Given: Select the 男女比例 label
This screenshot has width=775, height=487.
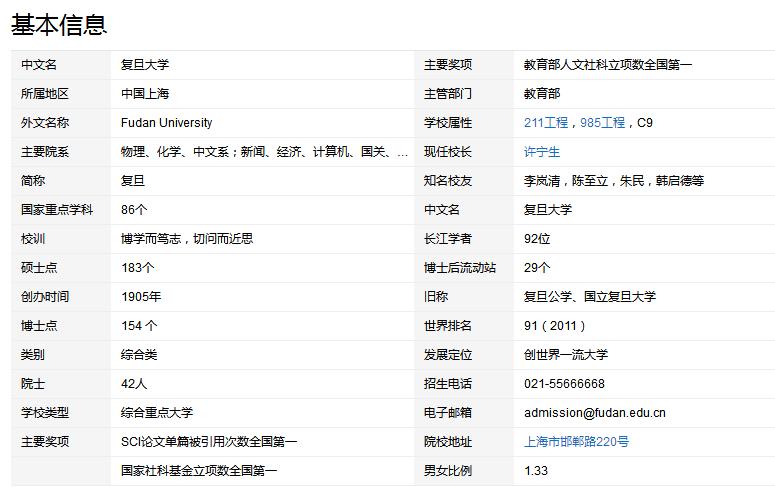Looking at the screenshot, I should (448, 471).
